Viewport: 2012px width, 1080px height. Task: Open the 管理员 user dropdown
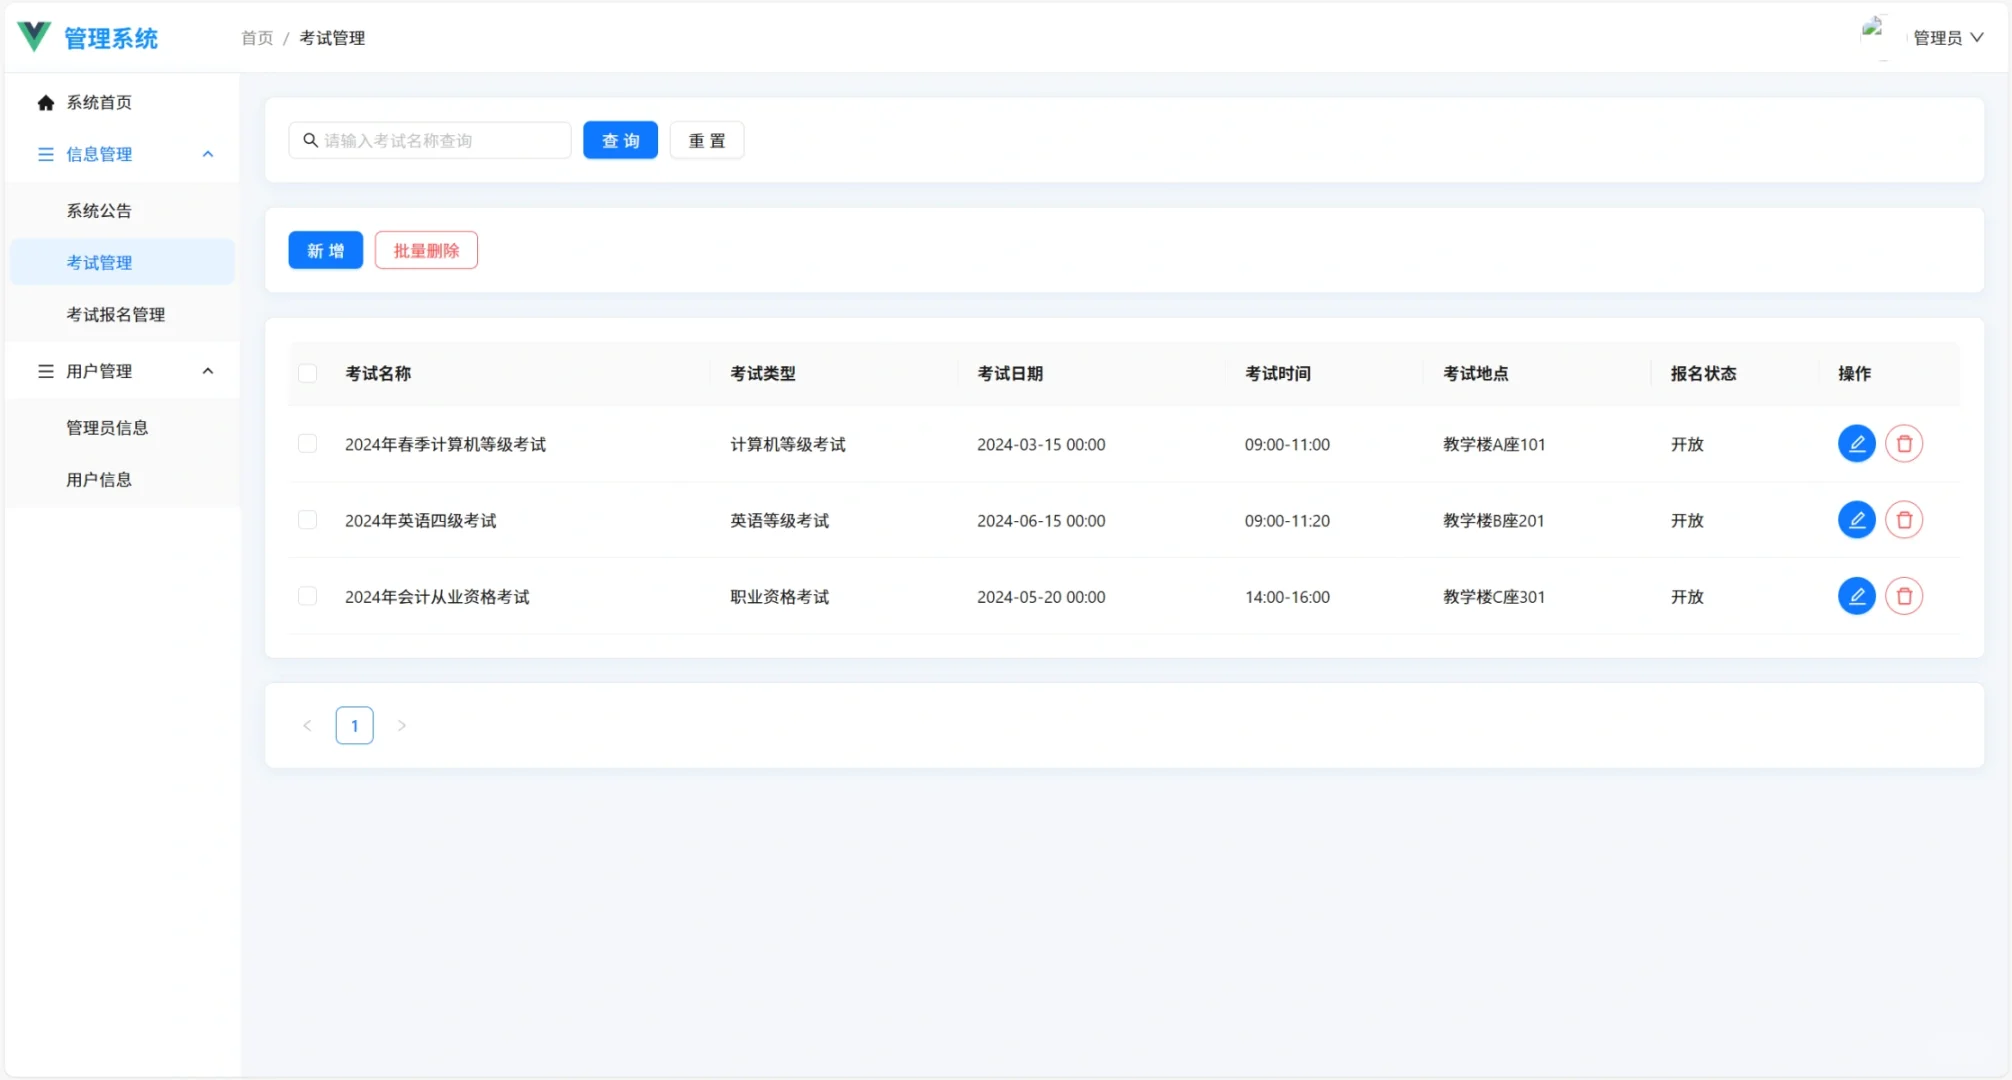pos(1947,38)
